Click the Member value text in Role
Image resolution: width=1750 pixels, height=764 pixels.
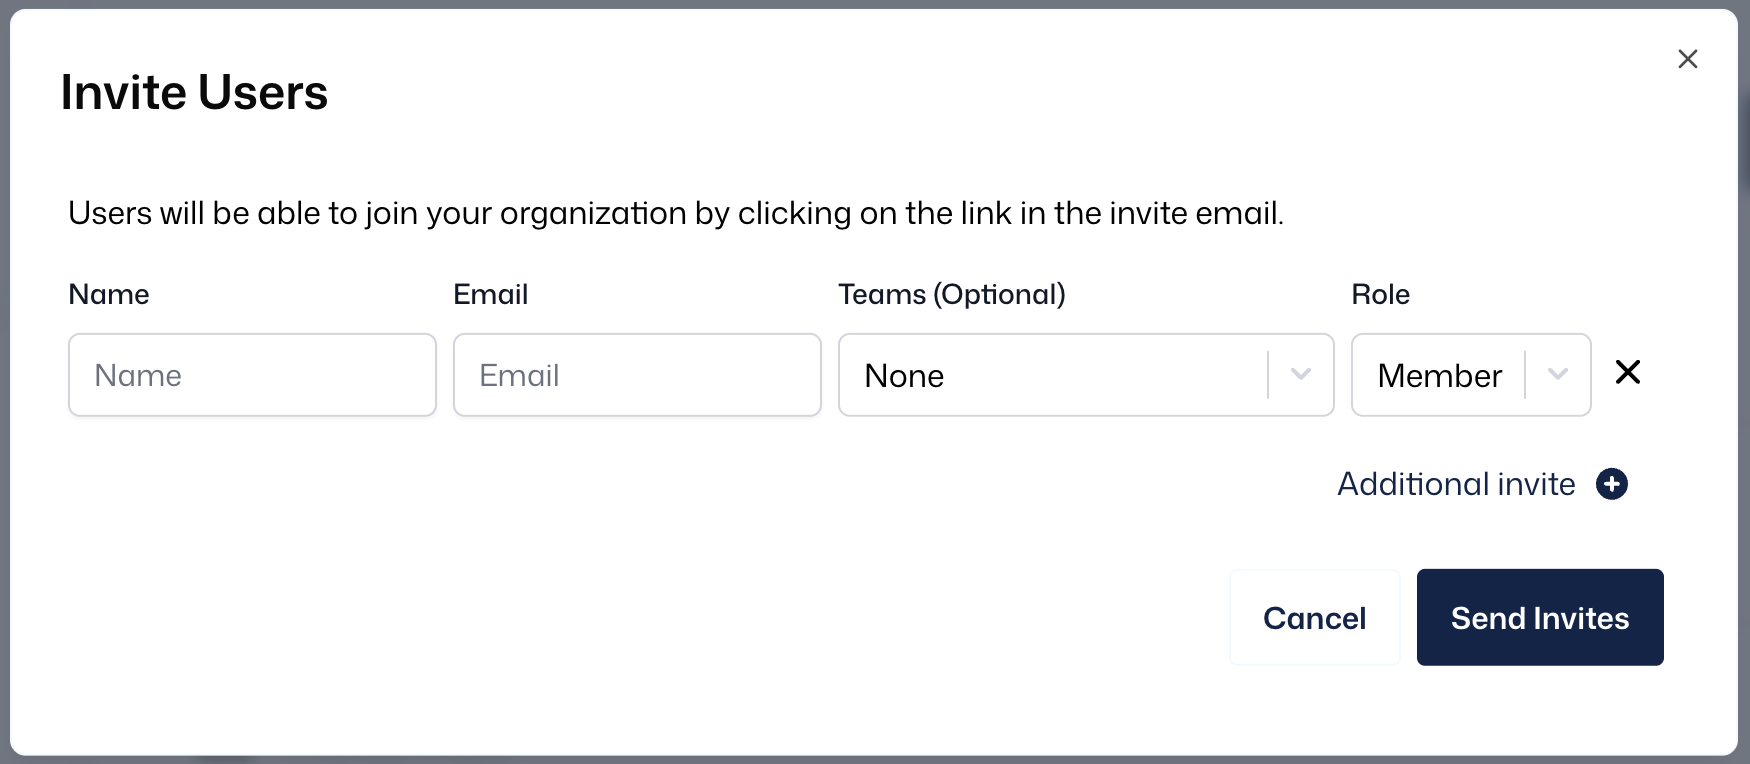click(x=1439, y=376)
